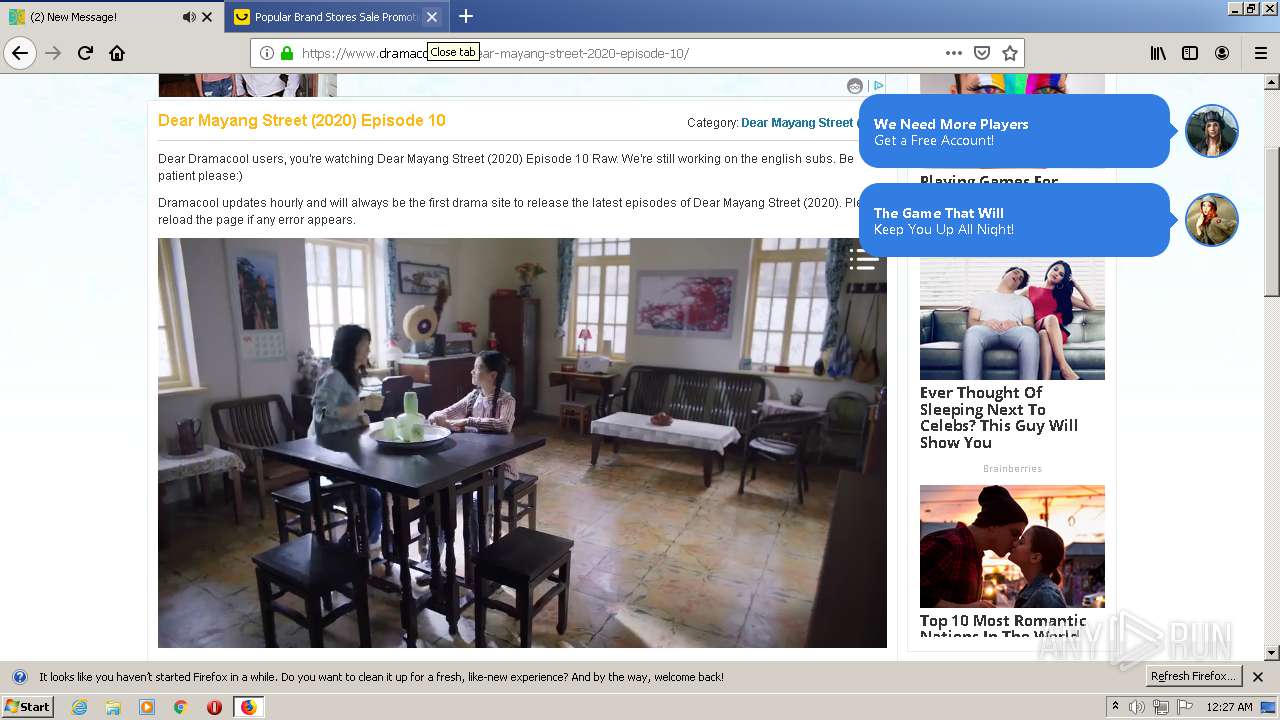Launch Internet Explorer from the taskbar
1280x720 pixels.
tap(79, 707)
